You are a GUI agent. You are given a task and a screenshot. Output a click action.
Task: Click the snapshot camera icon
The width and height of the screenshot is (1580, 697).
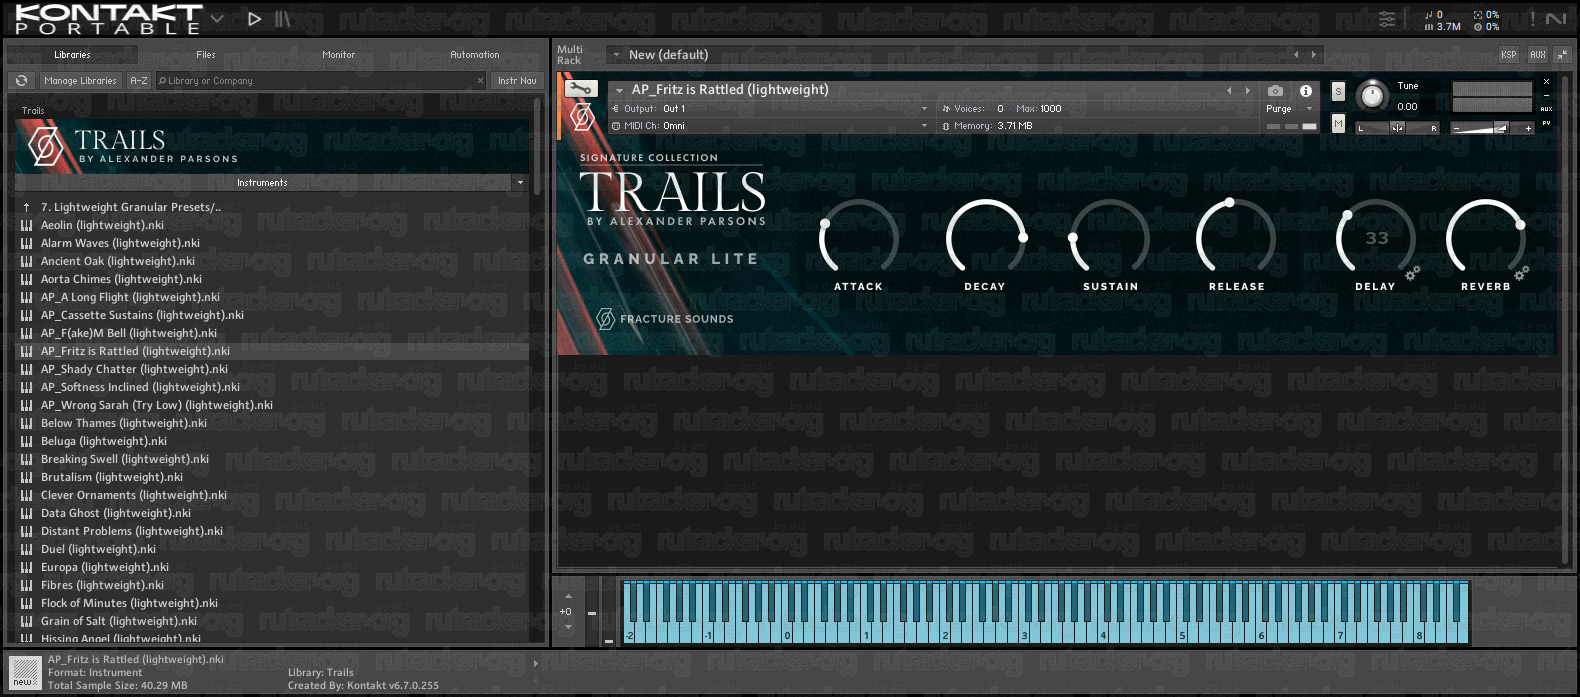coord(1275,91)
